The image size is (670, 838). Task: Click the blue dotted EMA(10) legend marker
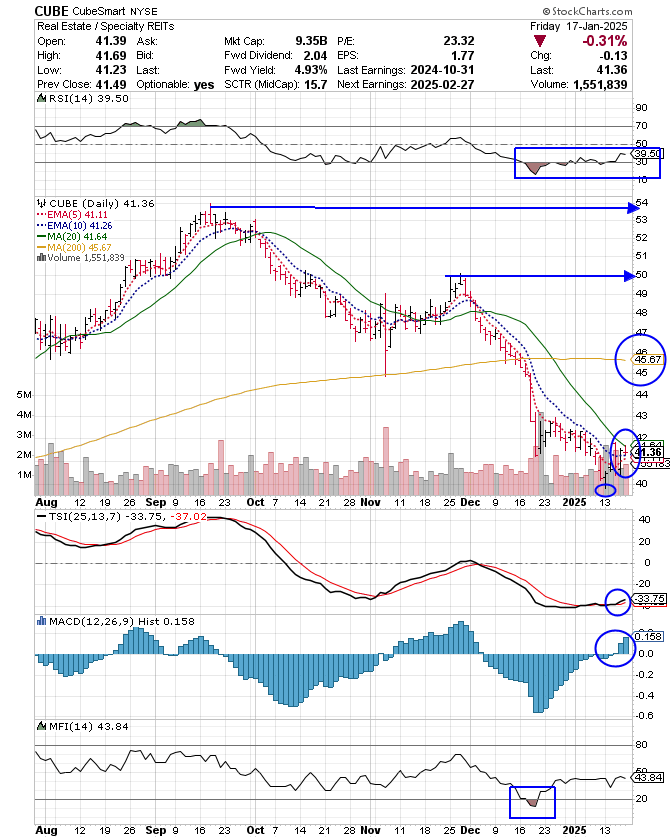tap(42, 226)
